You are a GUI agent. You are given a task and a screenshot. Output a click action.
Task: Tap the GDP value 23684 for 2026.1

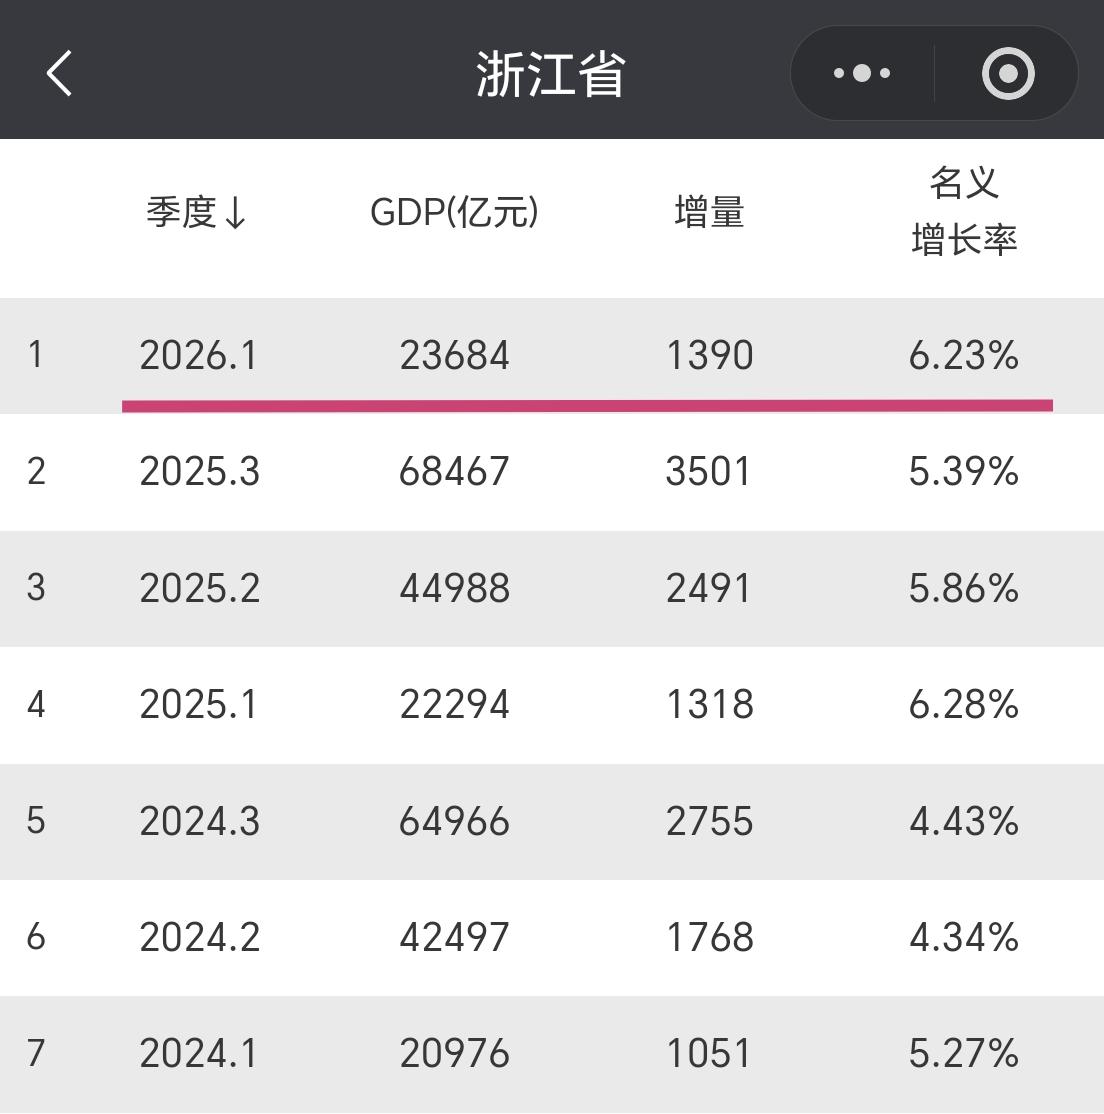455,356
